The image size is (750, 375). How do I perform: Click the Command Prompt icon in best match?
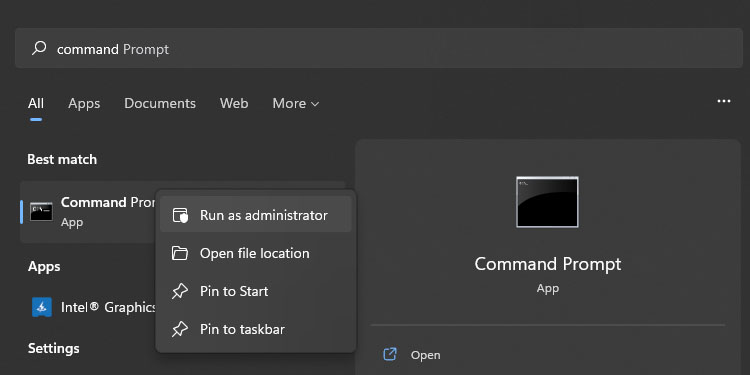click(x=41, y=211)
